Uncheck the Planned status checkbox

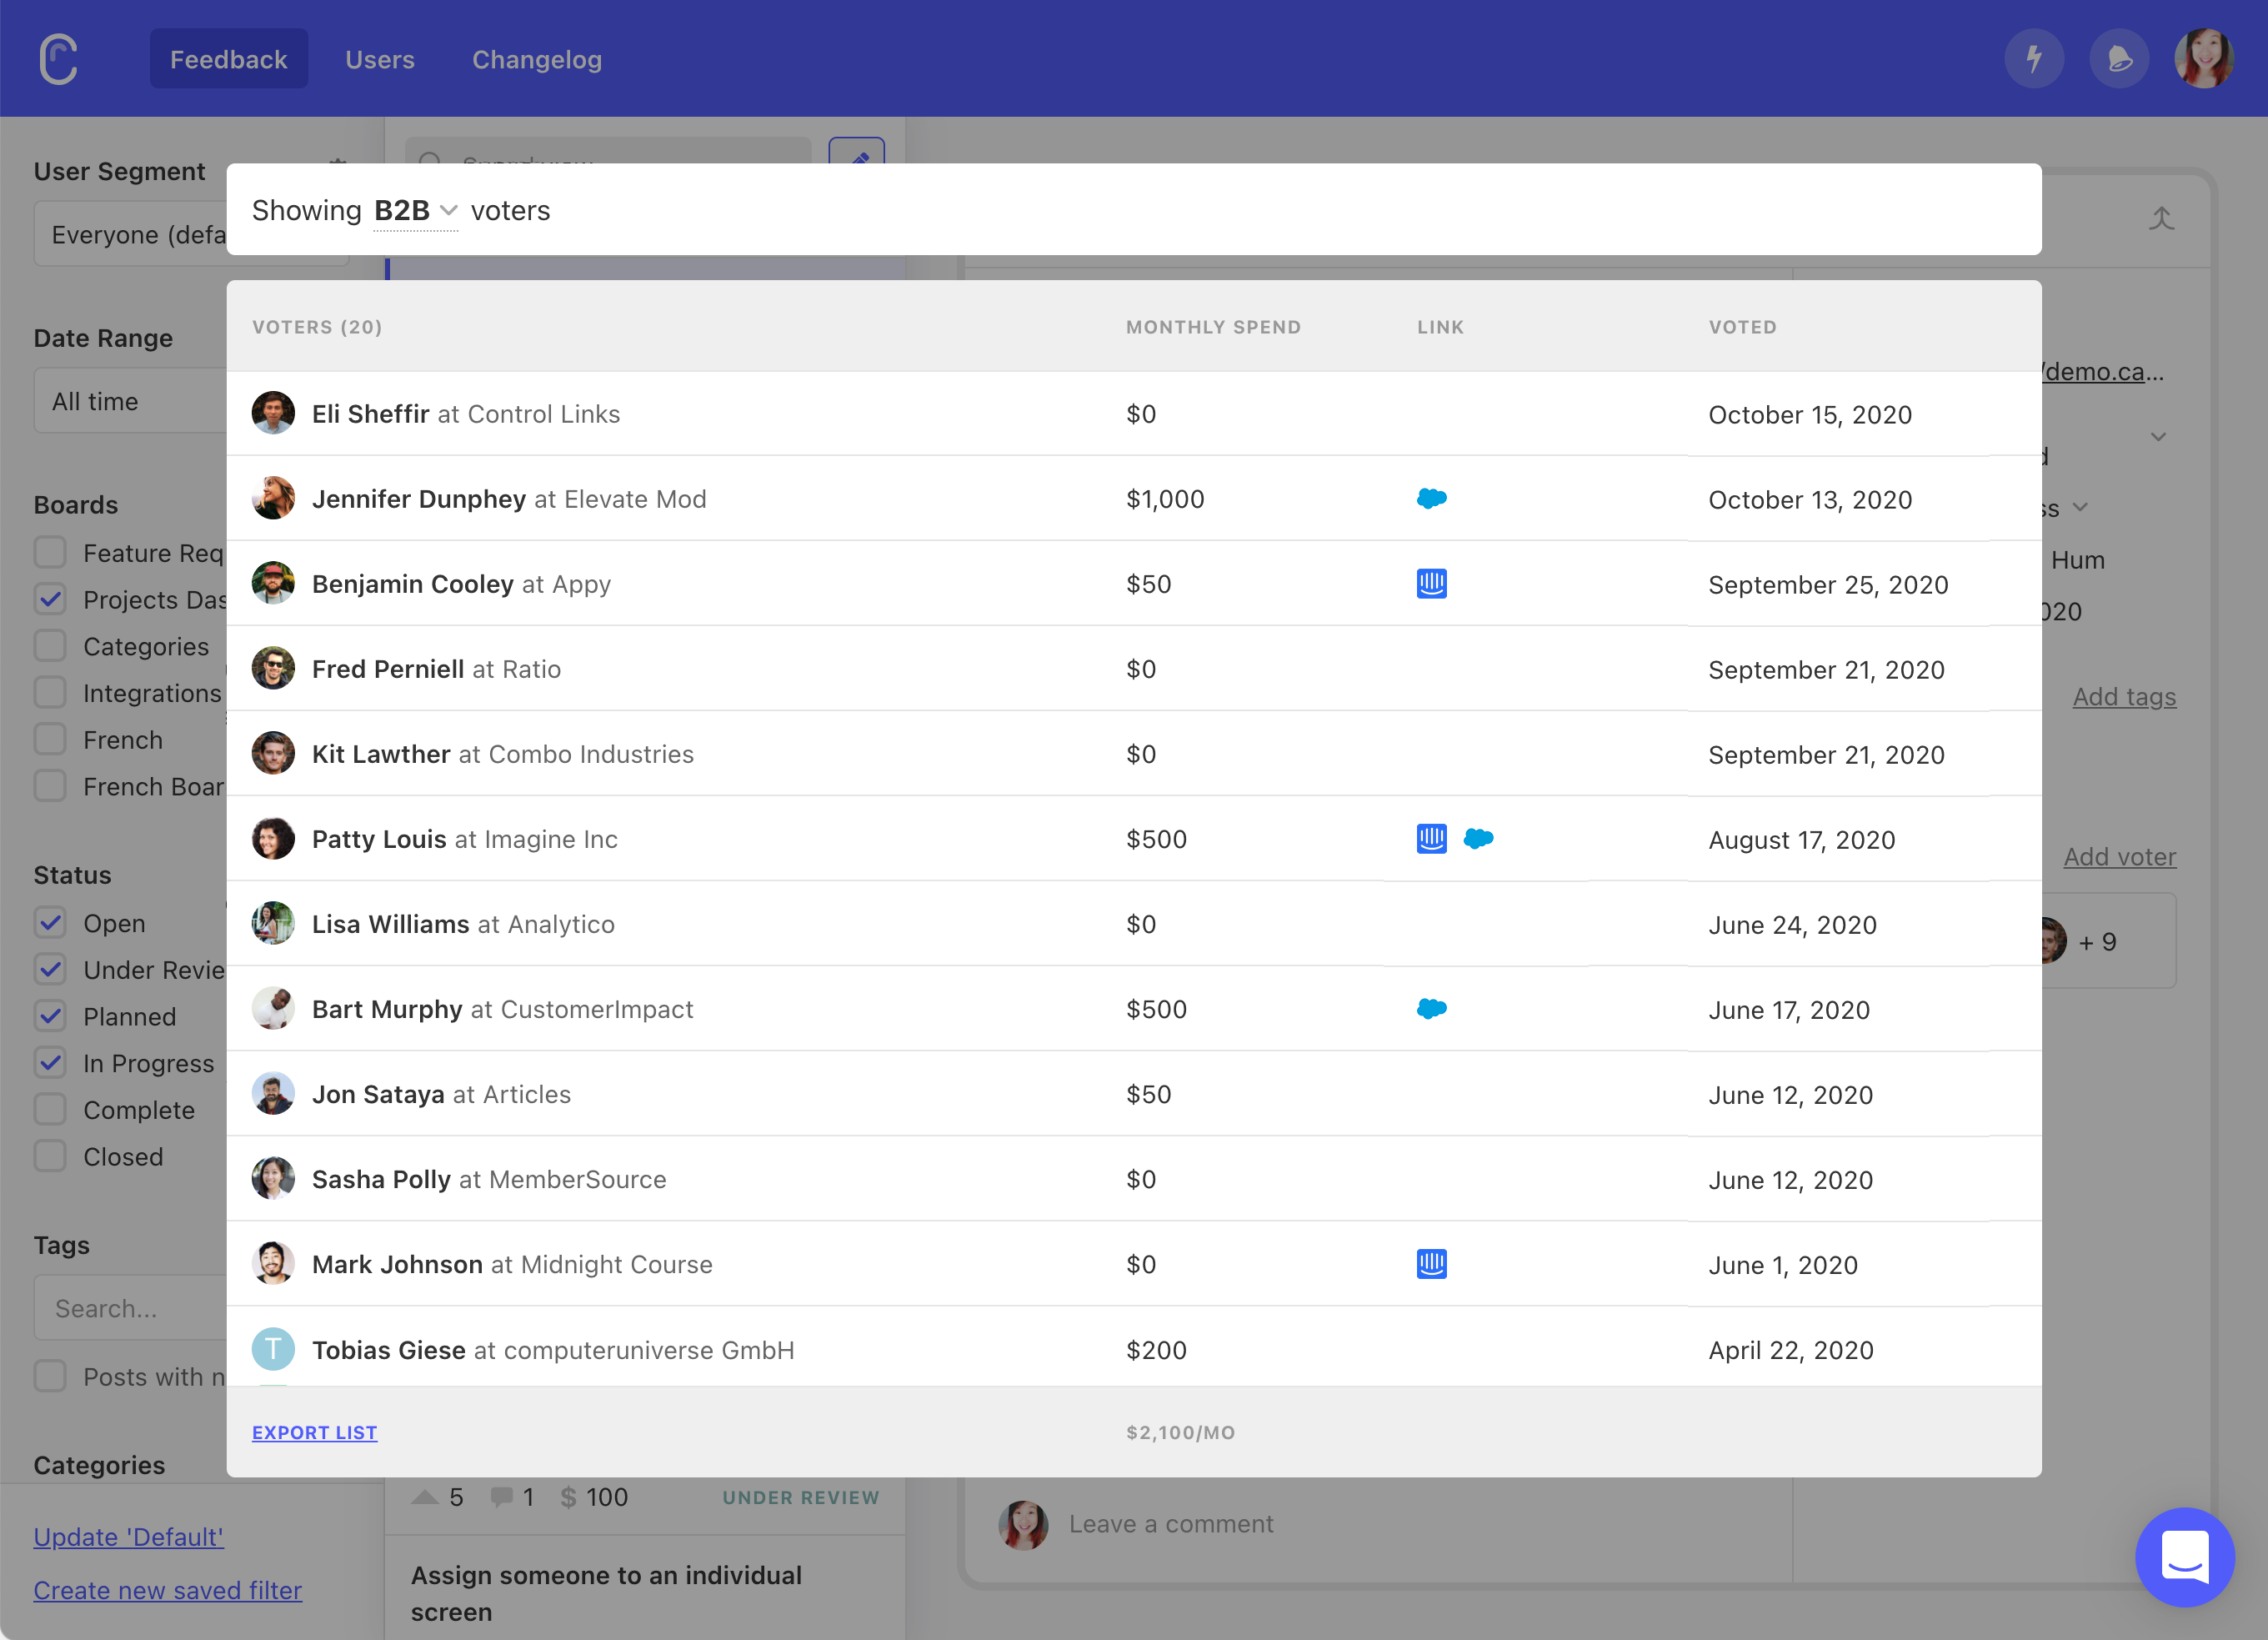(50, 1016)
